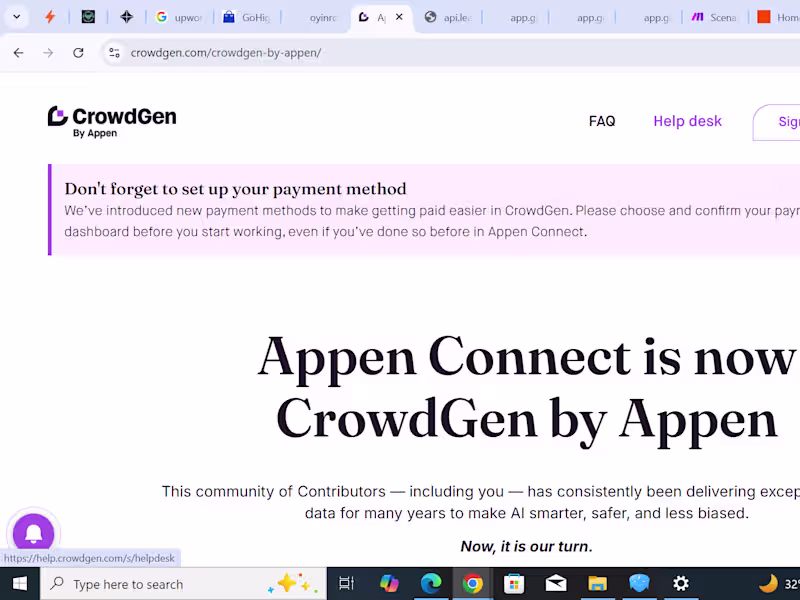The image size is (800, 600).
Task: Click the CrowdGen By Appen logo
Action: (112, 122)
